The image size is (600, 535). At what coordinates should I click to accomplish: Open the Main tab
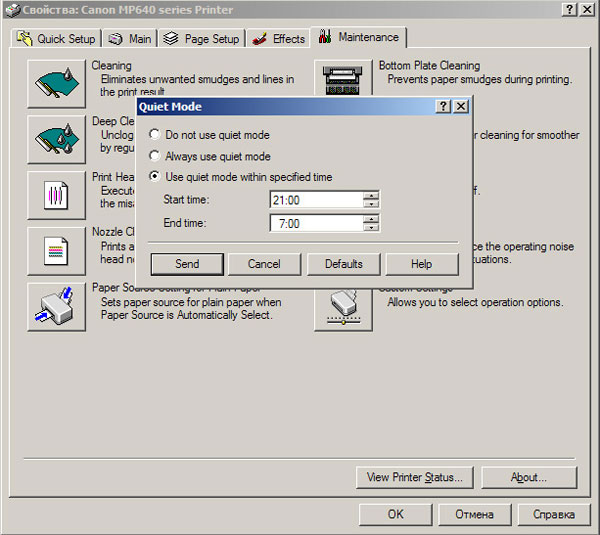tap(130, 39)
